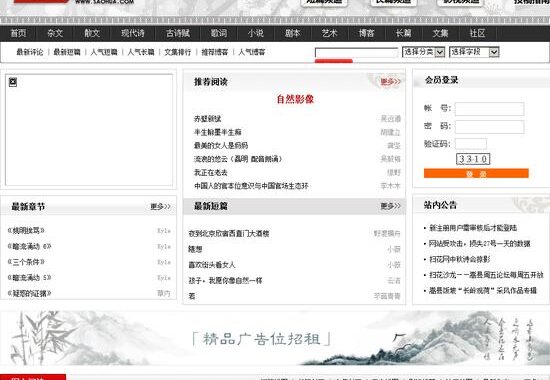The width and height of the screenshot is (550, 380).
Task: Go to the 首页 home tab
Action: pyautogui.click(x=18, y=33)
